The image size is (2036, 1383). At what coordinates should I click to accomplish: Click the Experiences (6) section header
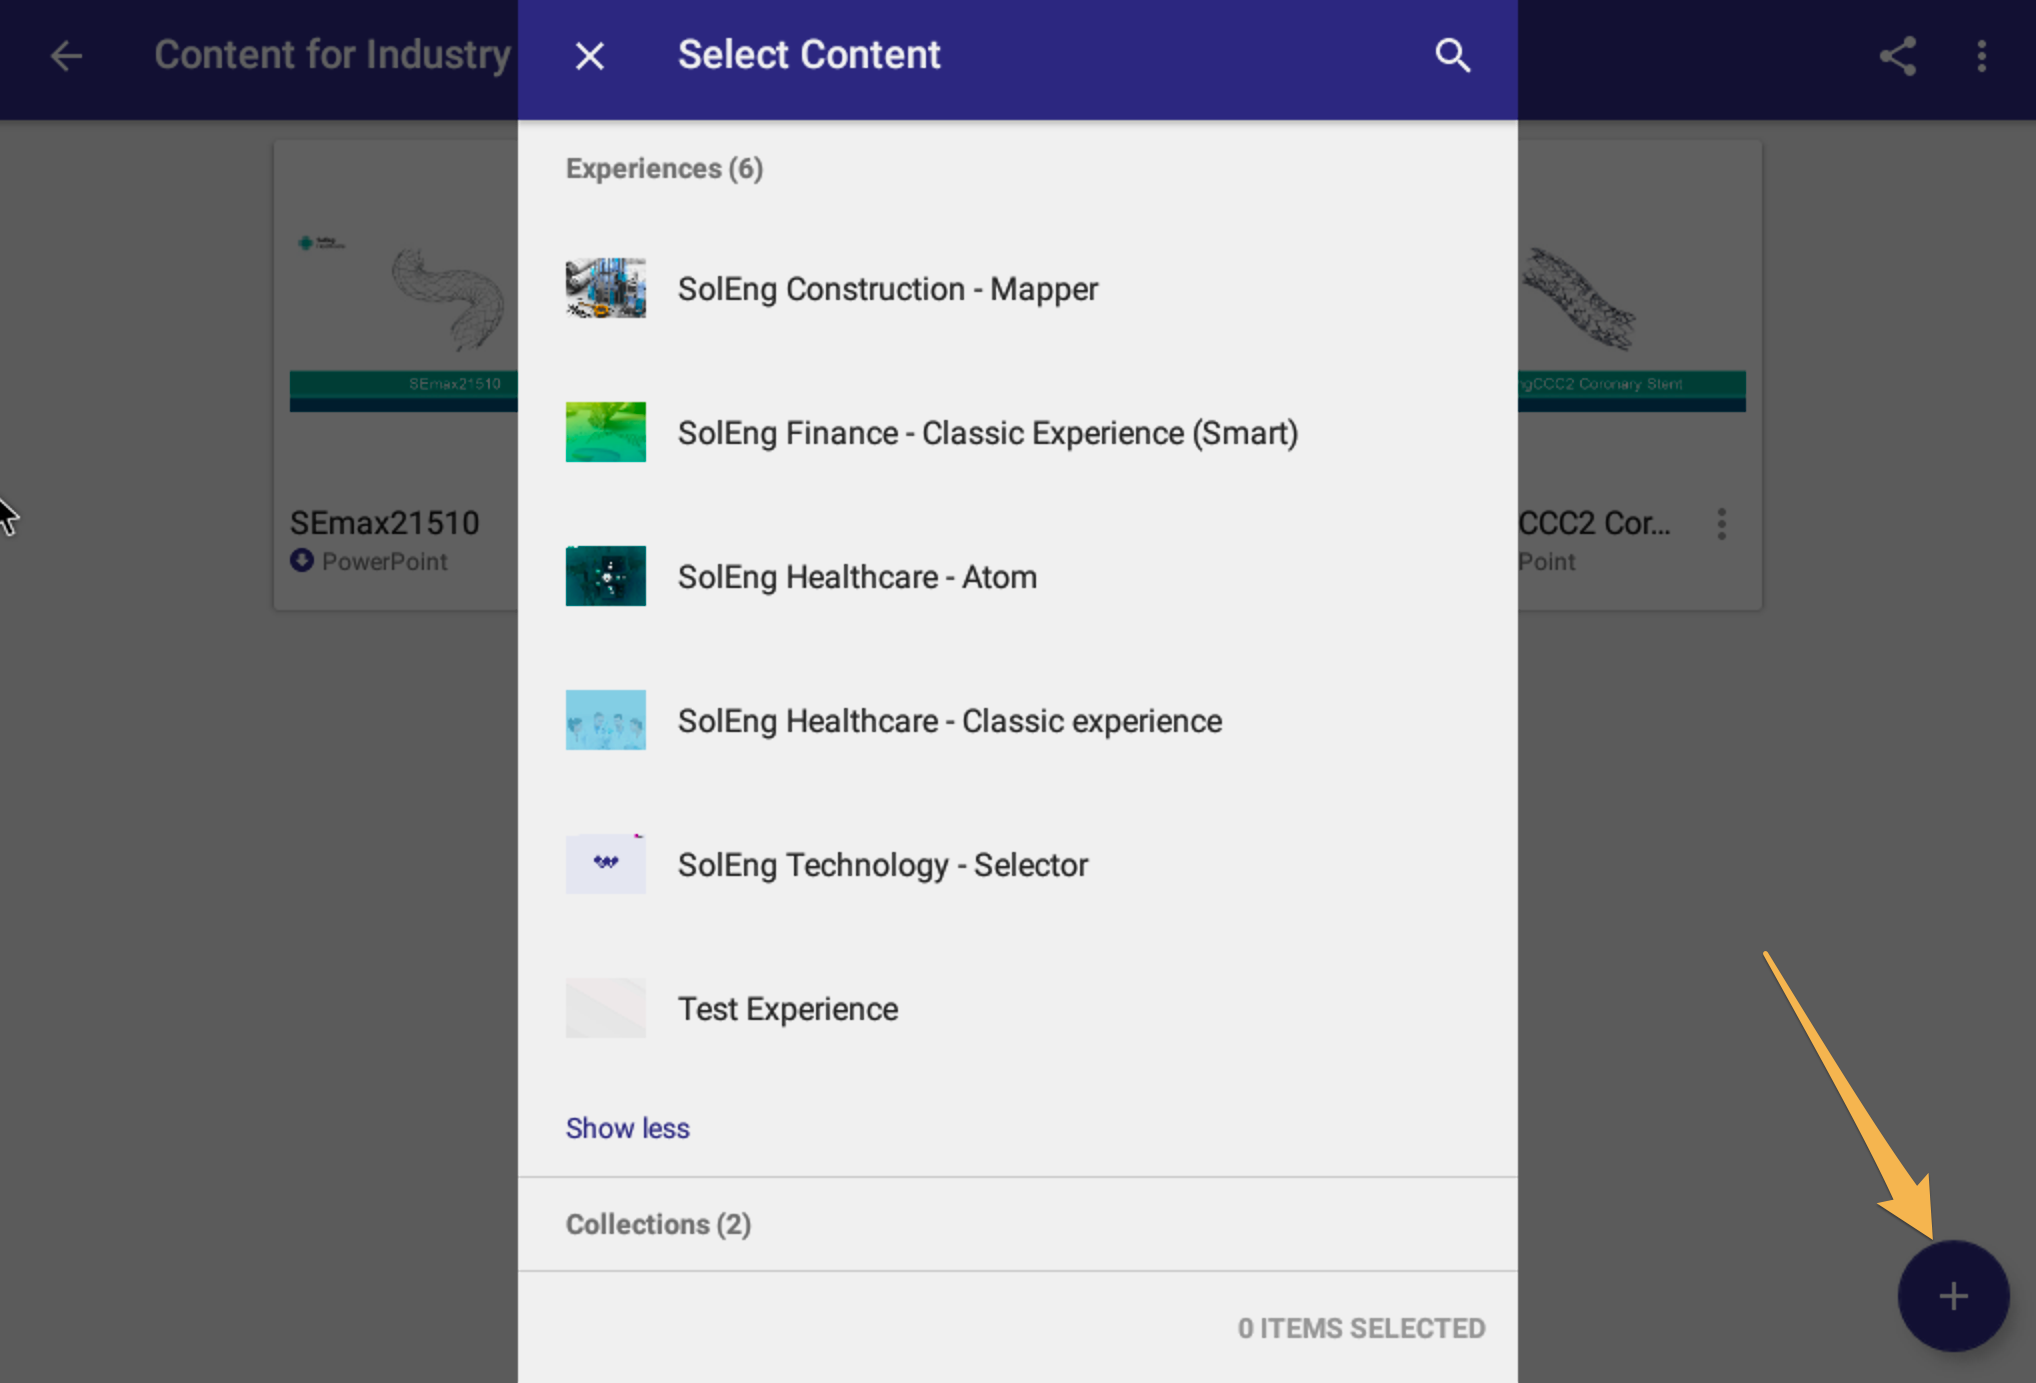point(664,169)
